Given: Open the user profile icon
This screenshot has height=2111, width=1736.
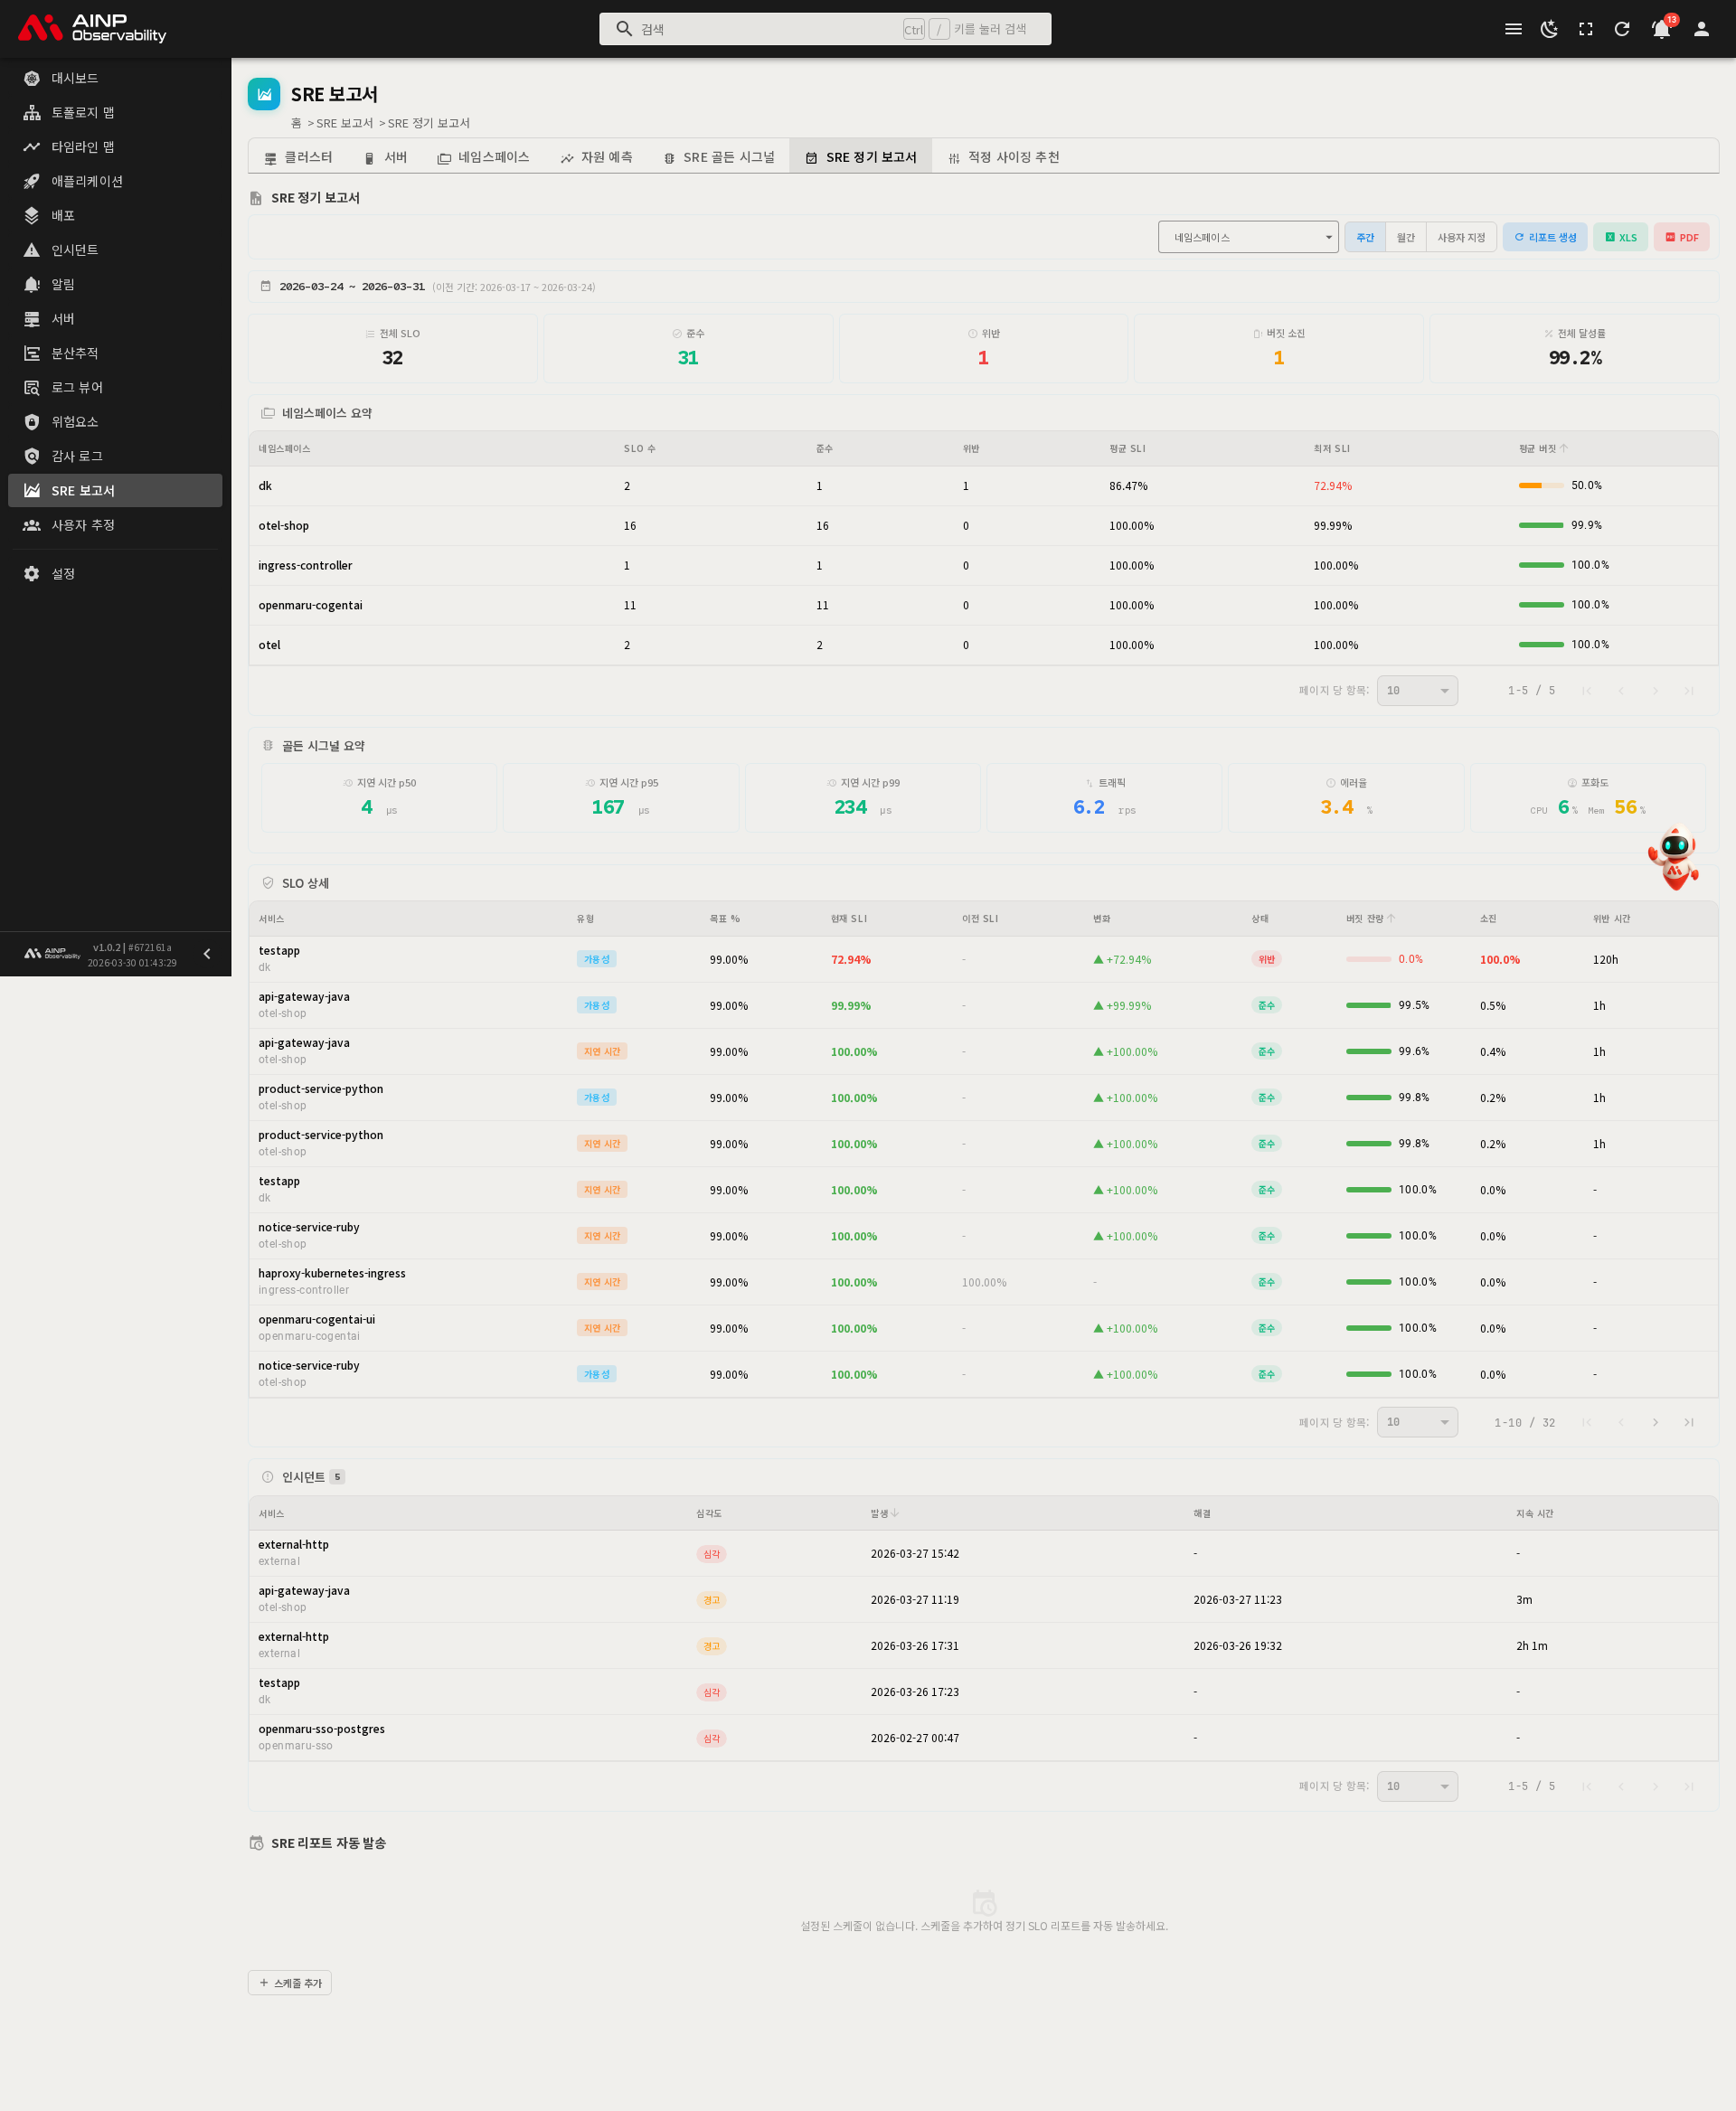Looking at the screenshot, I should point(1701,29).
